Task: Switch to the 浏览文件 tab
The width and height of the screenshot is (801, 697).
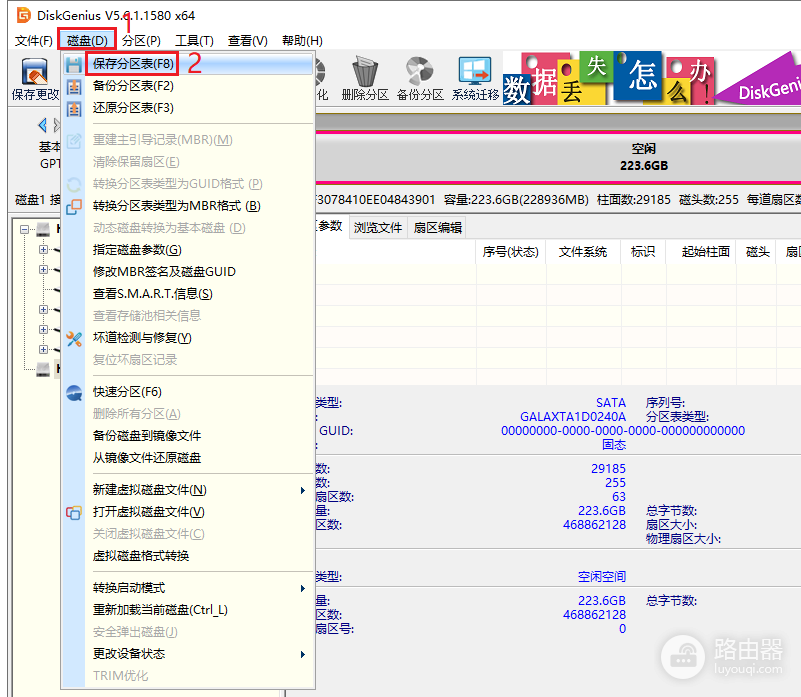Action: point(378,228)
